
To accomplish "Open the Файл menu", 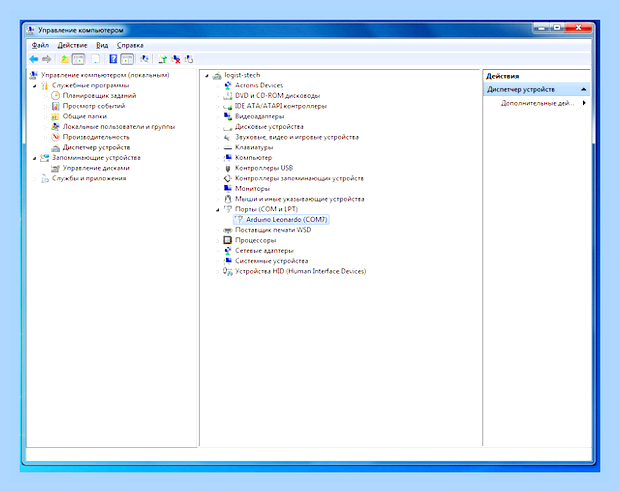I will 40,45.
